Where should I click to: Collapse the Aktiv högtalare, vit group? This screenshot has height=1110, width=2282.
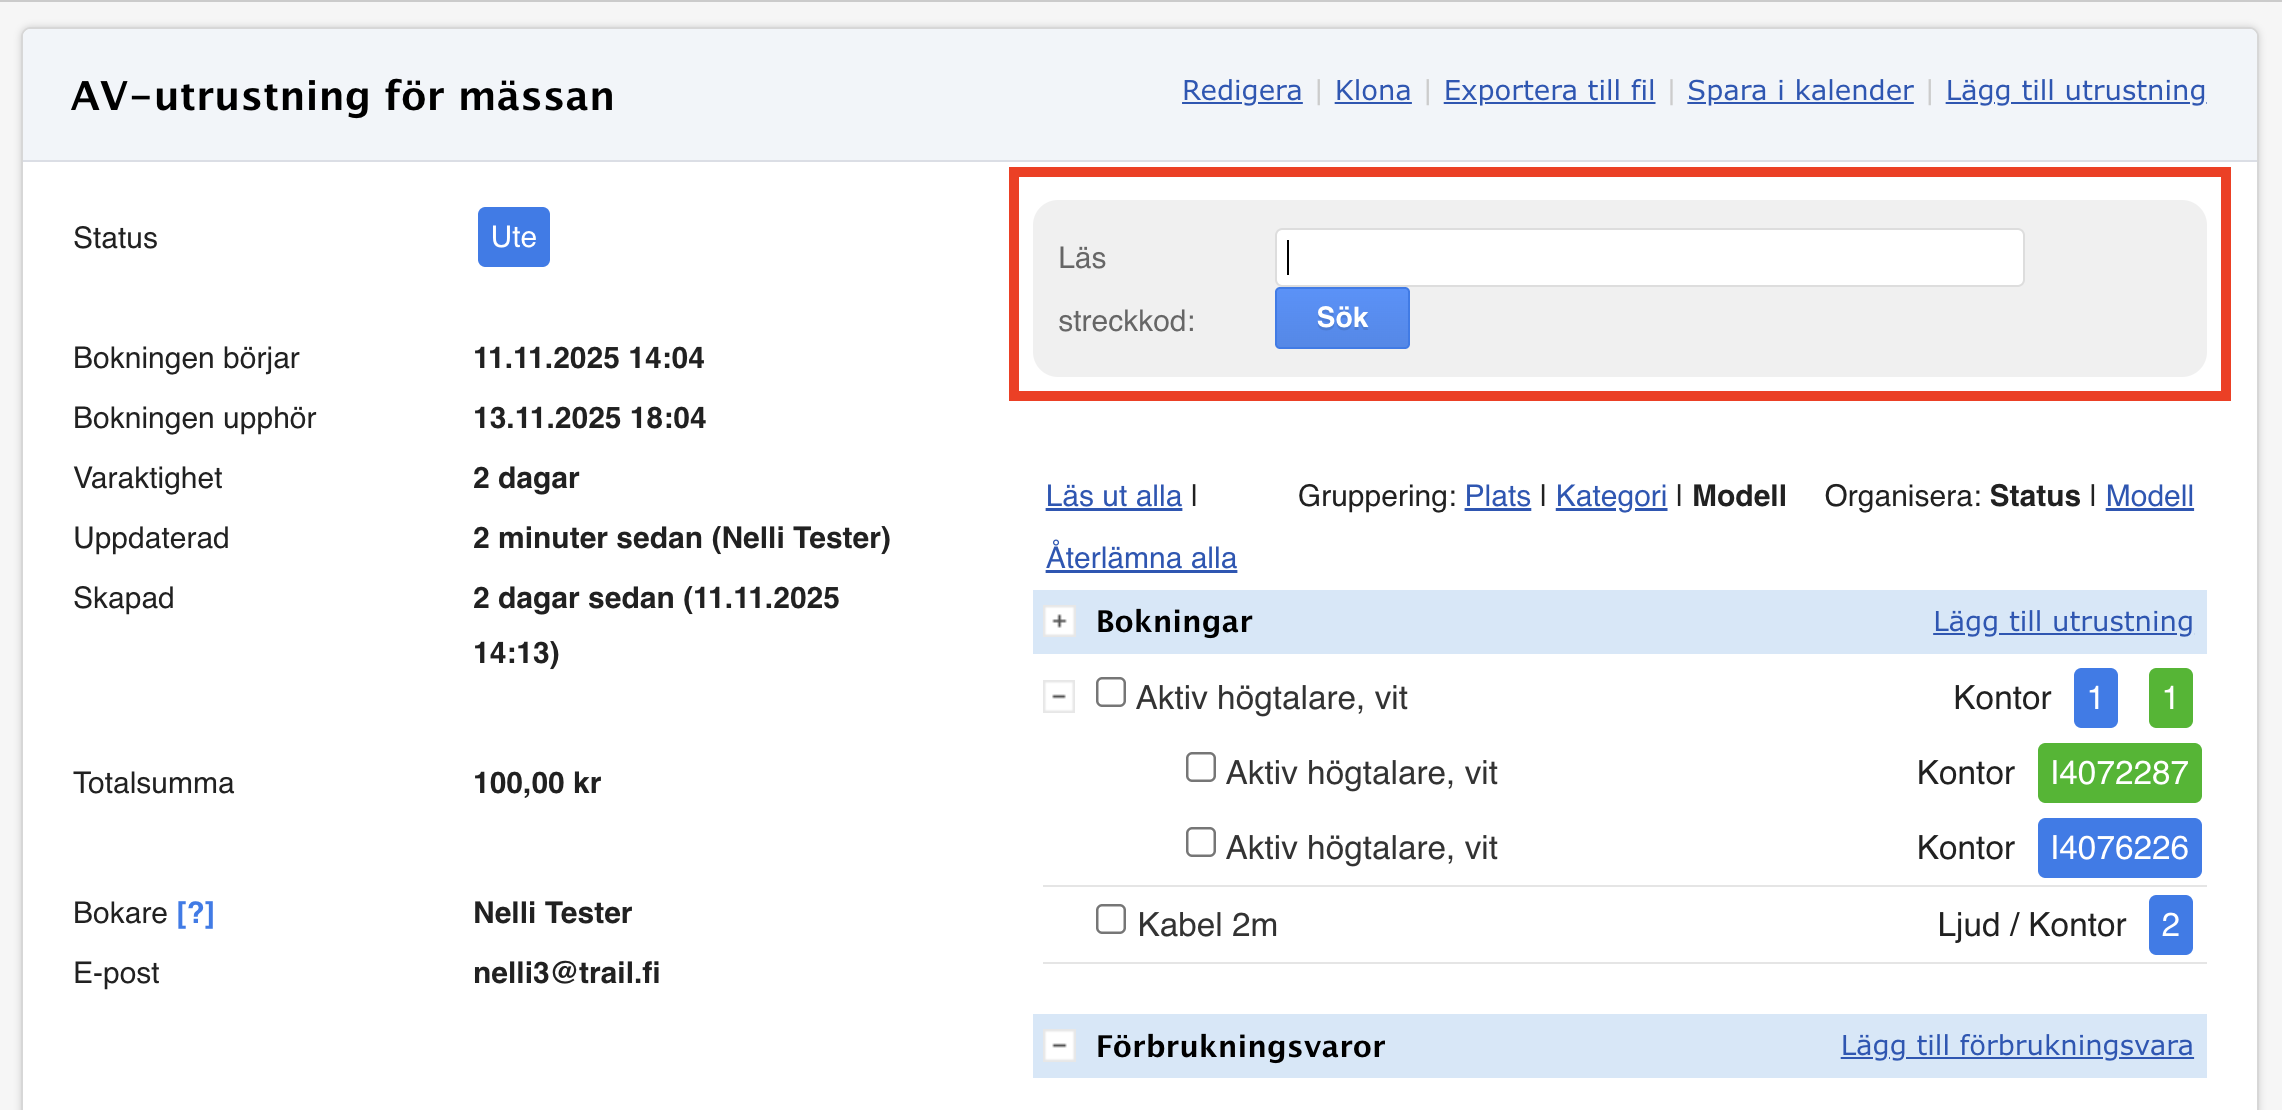1059,696
